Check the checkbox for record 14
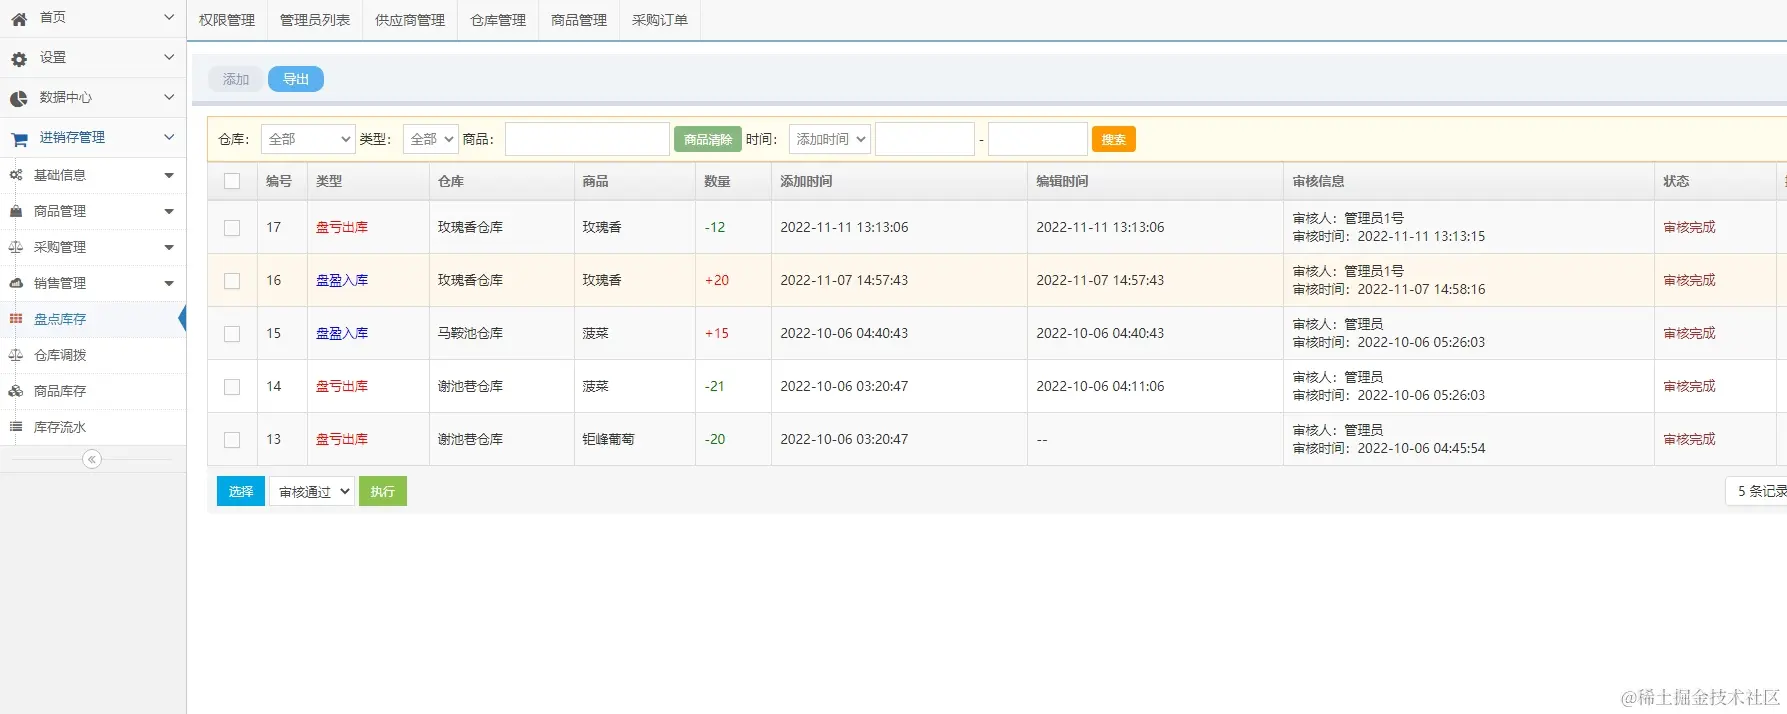The height and width of the screenshot is (714, 1787). pyautogui.click(x=232, y=387)
